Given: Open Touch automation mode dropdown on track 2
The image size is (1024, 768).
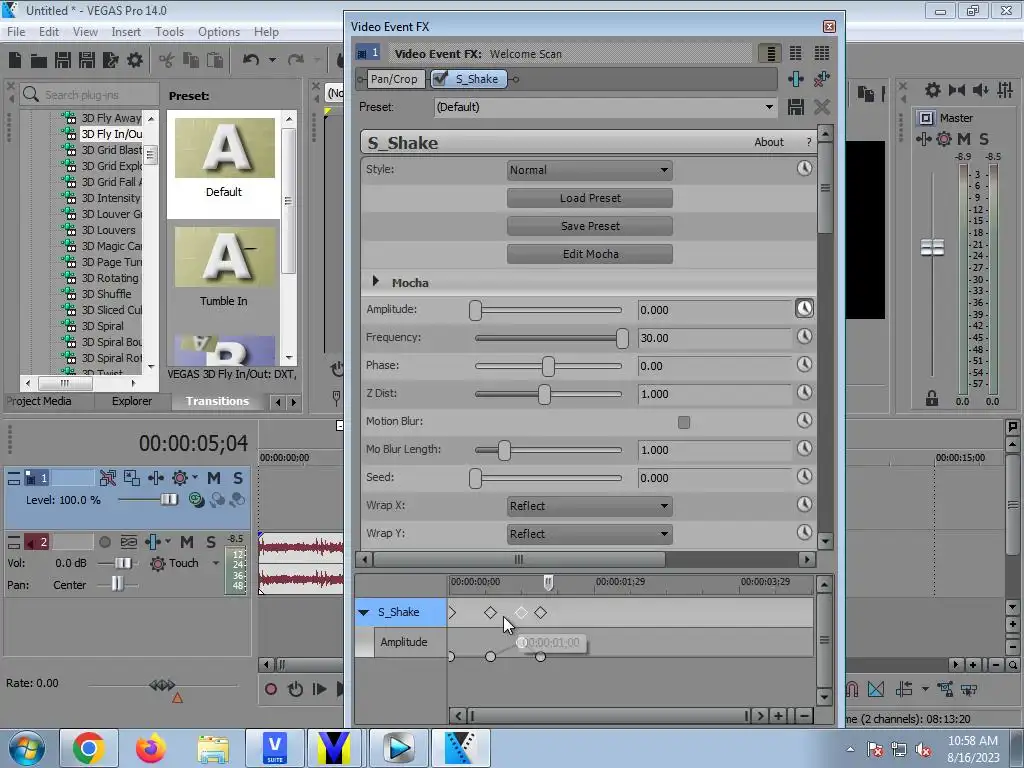Looking at the screenshot, I should tap(216, 563).
